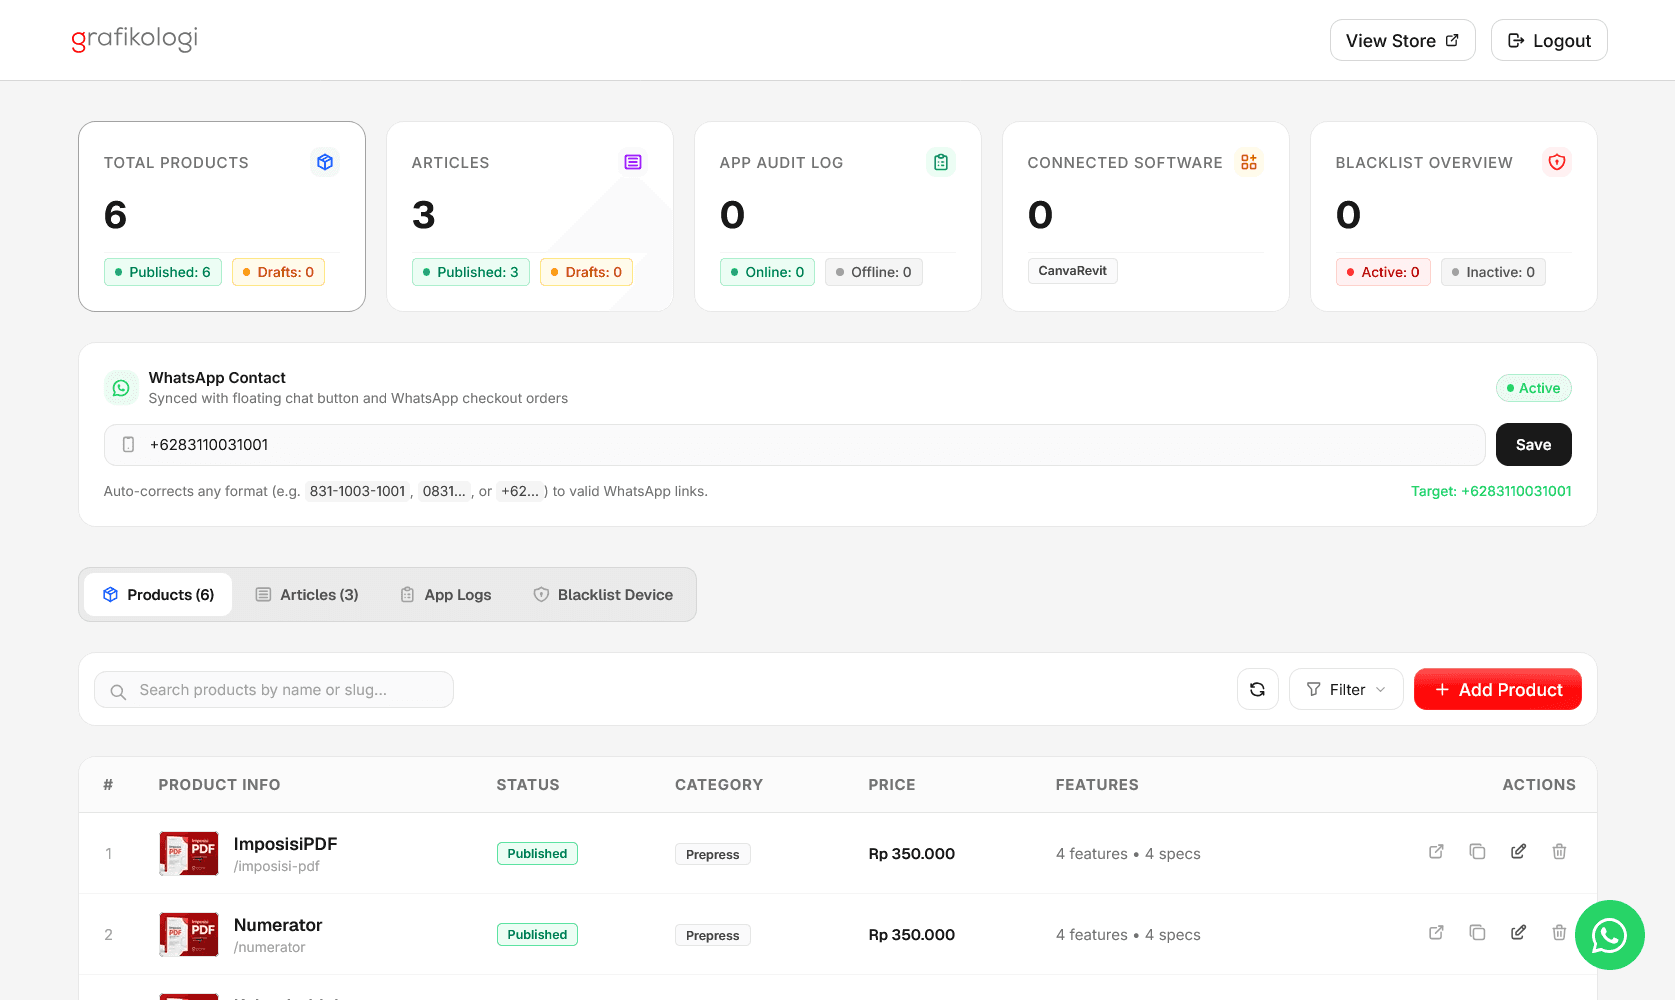Delete the ImposisiPDF product
1675x1000 pixels.
[x=1559, y=852]
